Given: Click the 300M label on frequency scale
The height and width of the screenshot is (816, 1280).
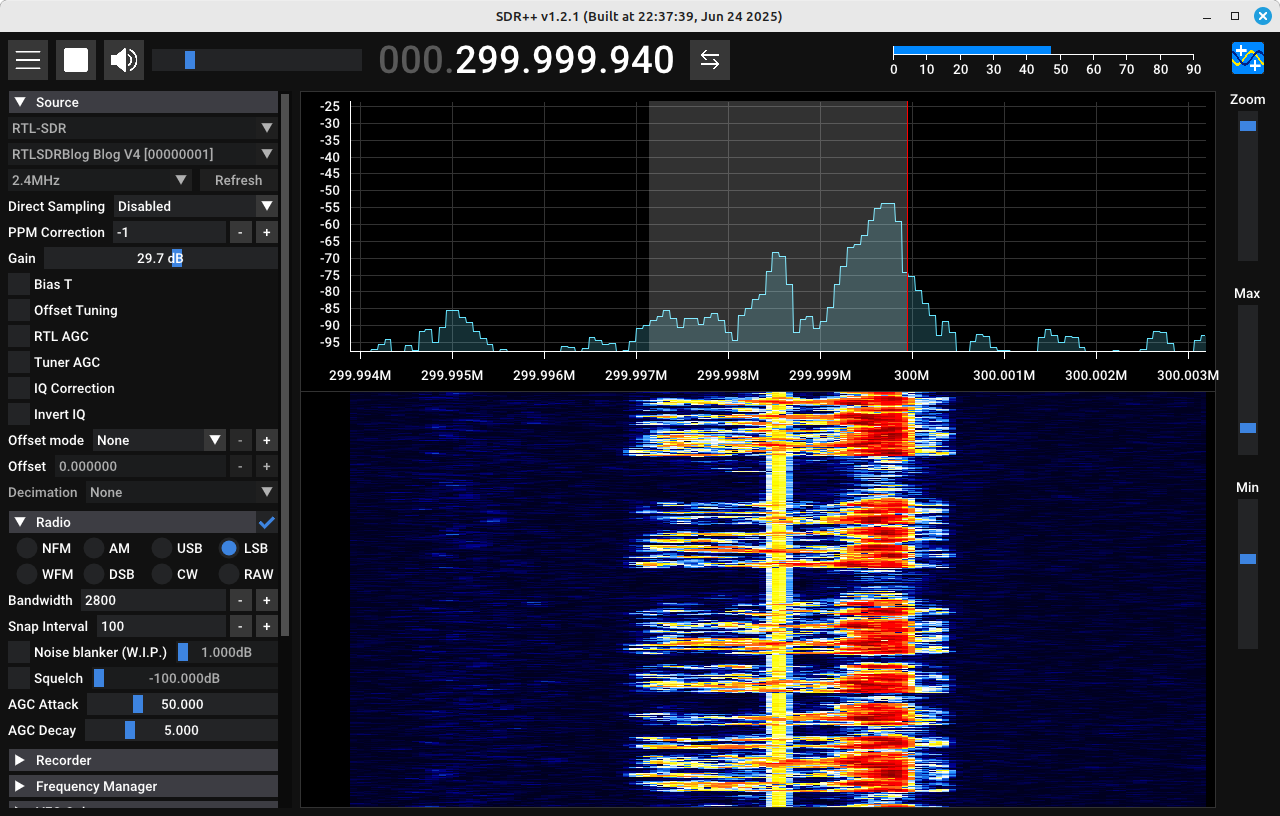Looking at the screenshot, I should (911, 375).
